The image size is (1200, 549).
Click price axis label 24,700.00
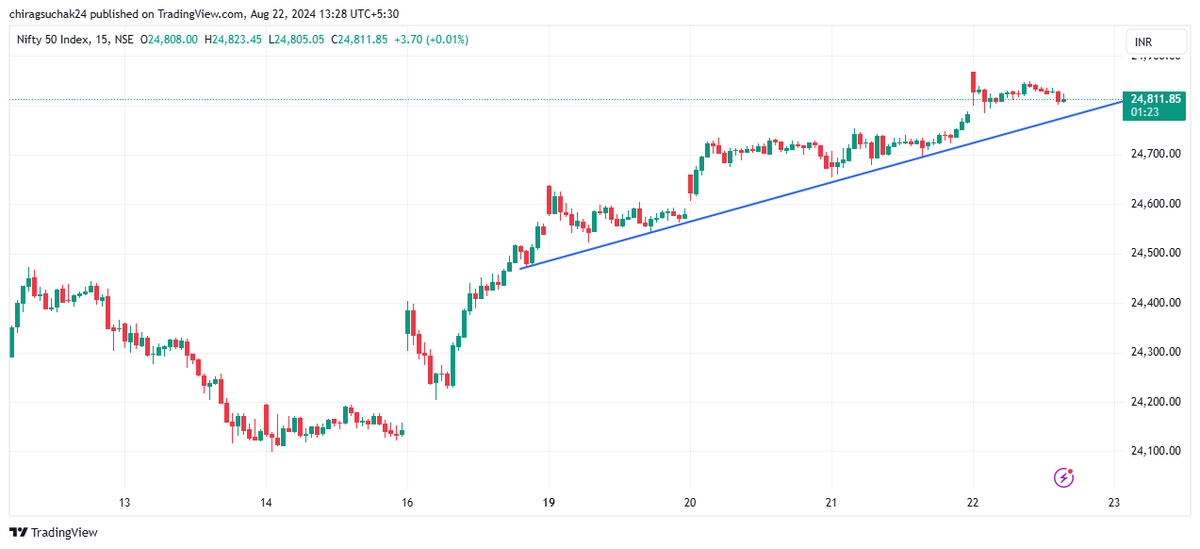coord(1155,154)
